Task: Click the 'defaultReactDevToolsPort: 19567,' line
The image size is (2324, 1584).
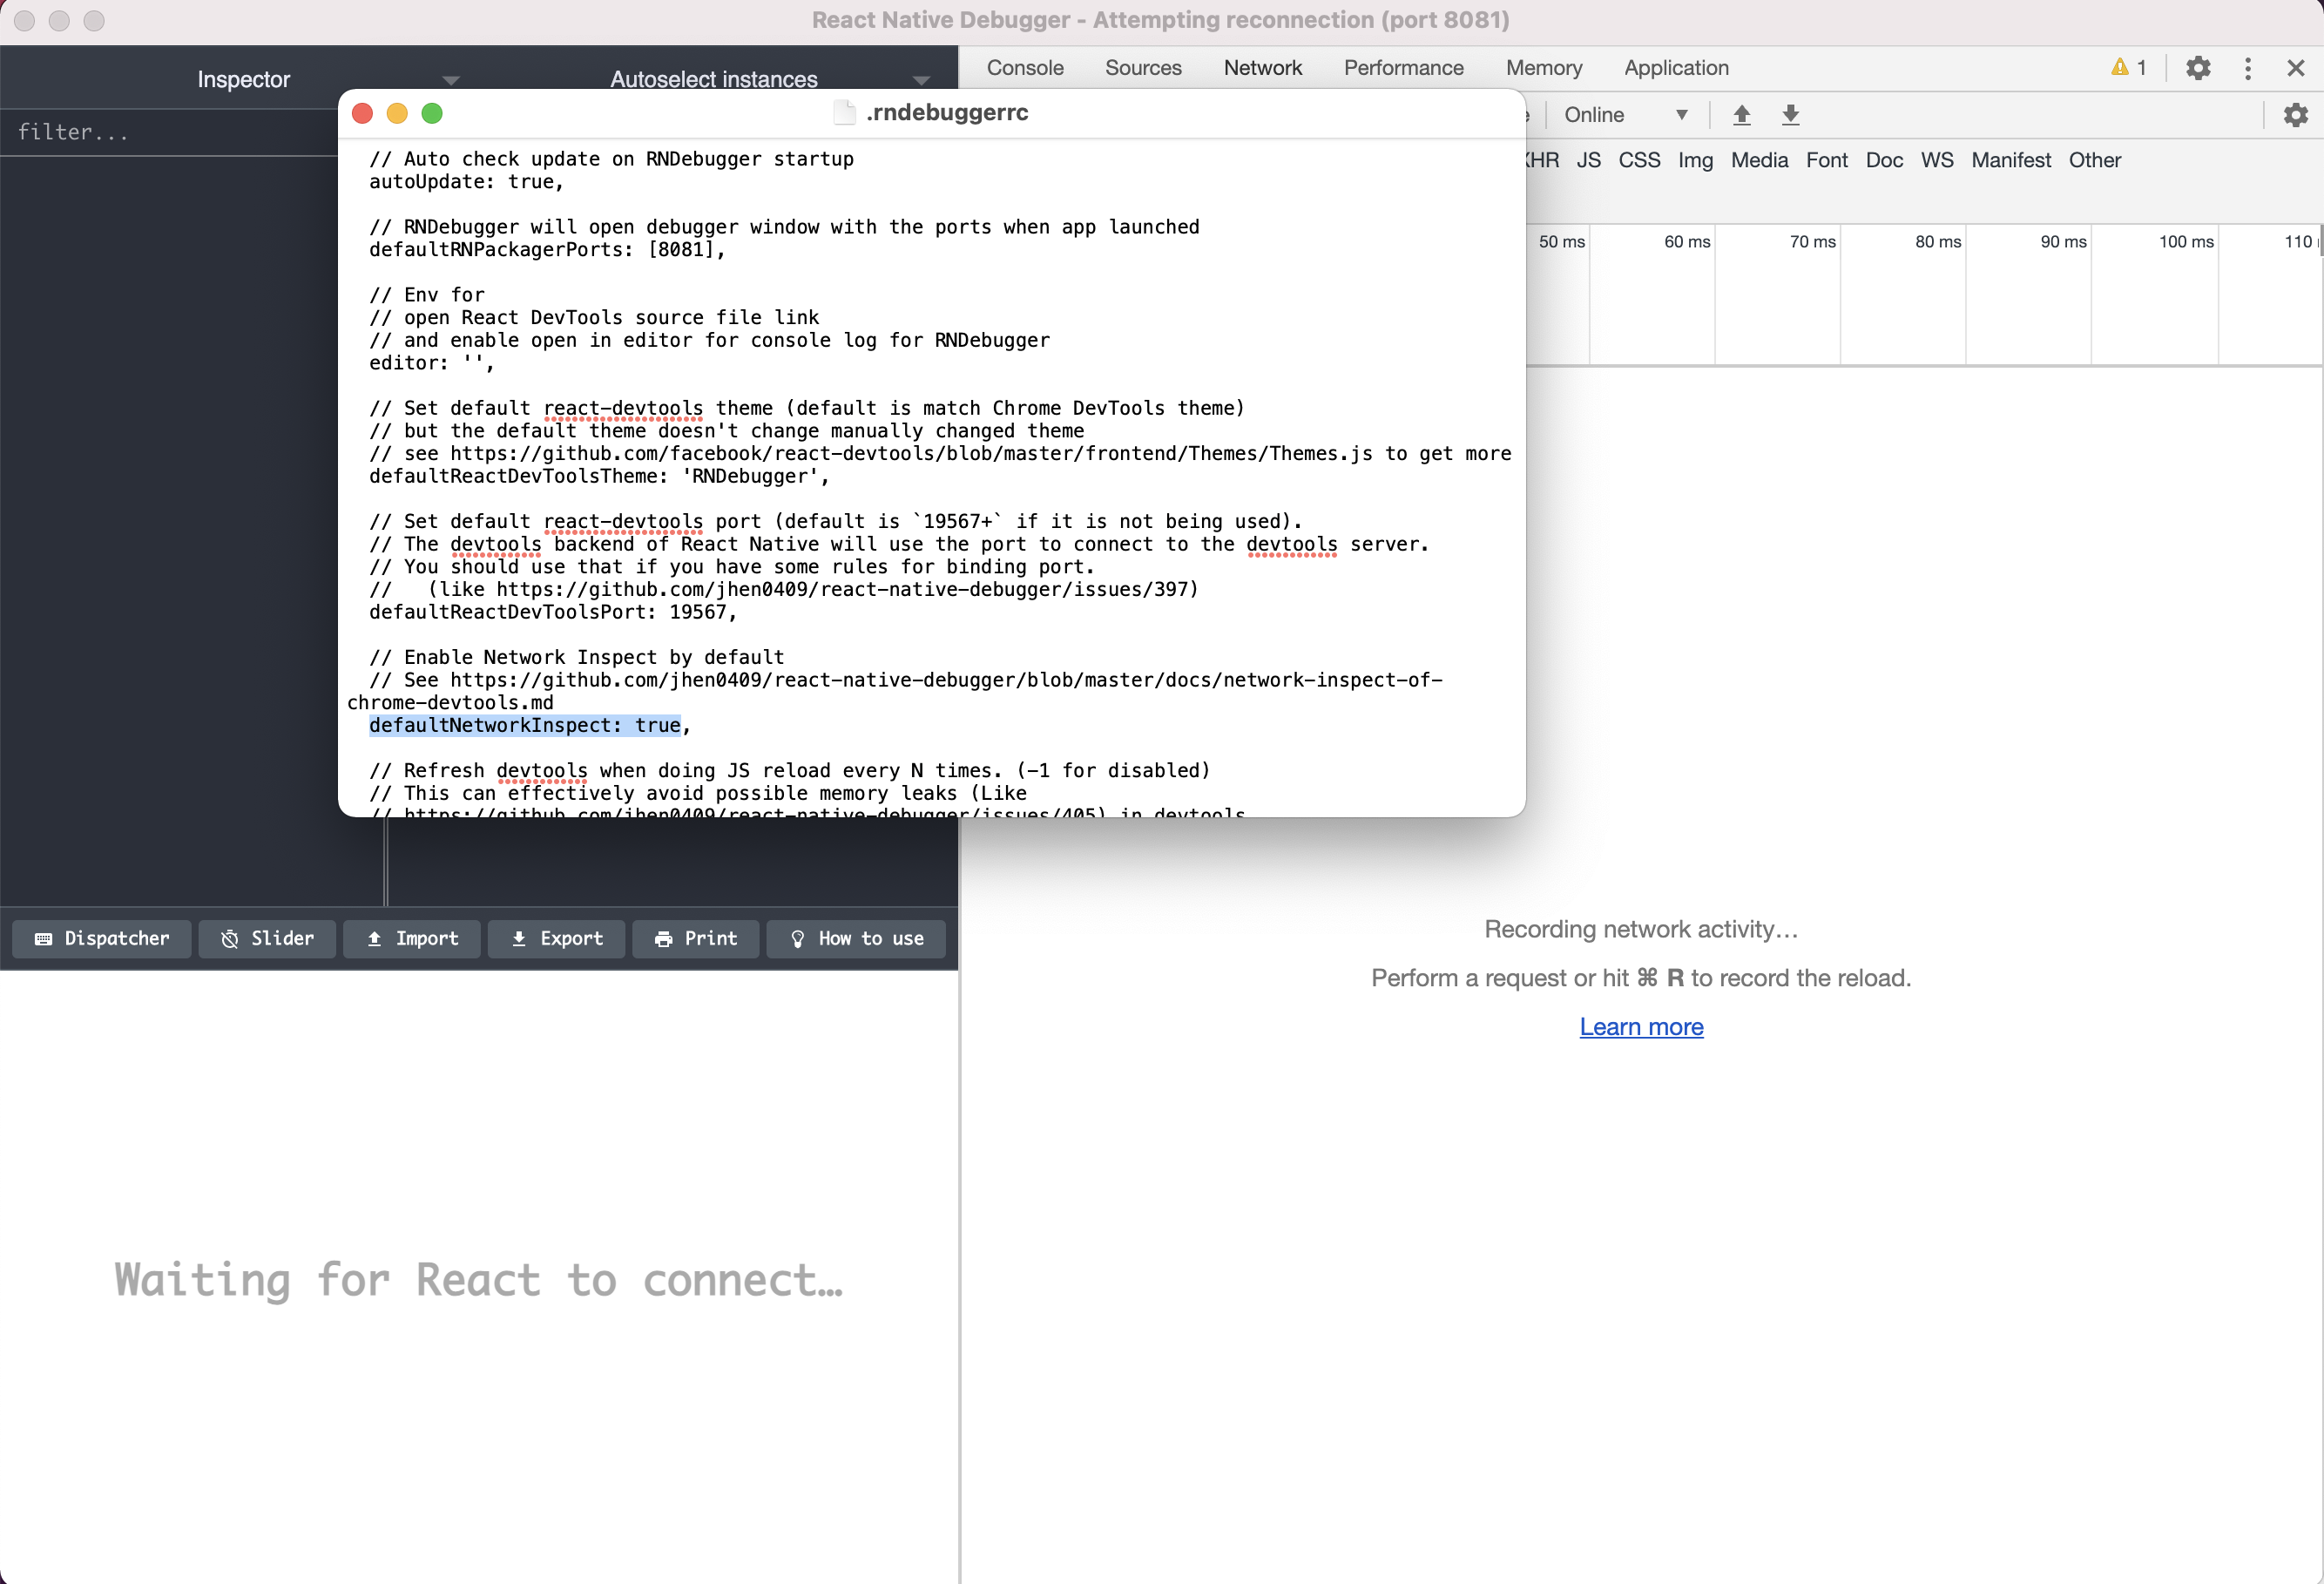Action: coord(553,612)
